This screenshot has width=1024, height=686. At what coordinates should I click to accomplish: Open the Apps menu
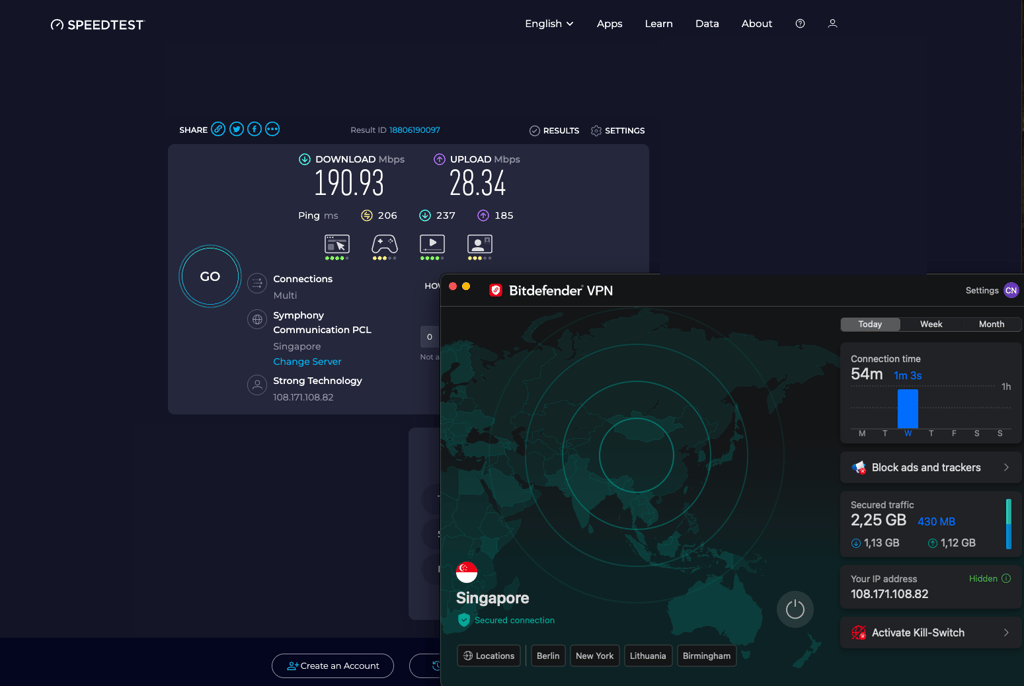tap(609, 24)
